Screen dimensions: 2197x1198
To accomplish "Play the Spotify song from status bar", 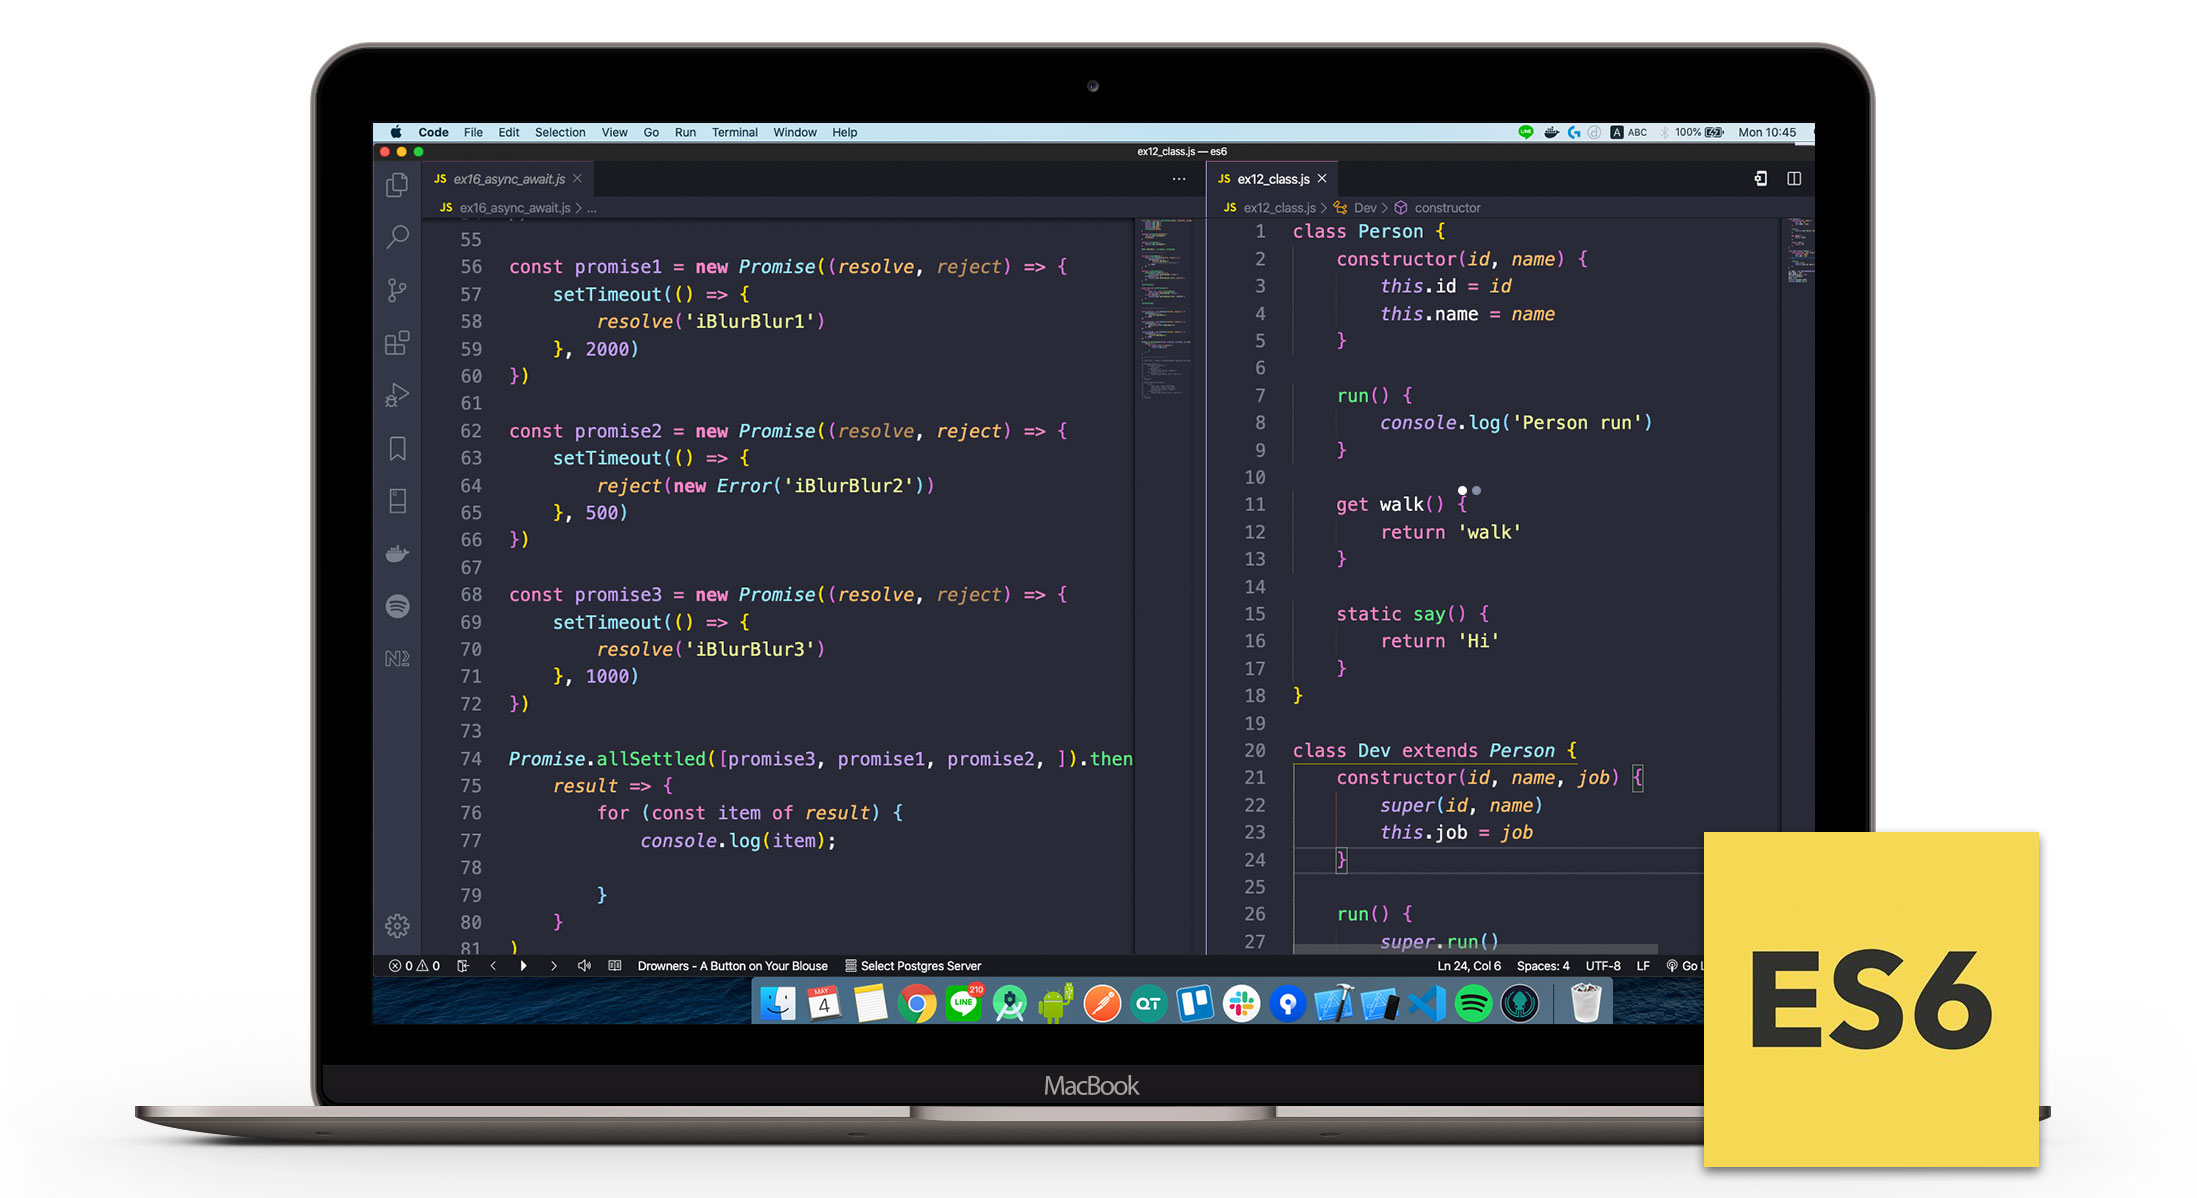I will click(523, 966).
